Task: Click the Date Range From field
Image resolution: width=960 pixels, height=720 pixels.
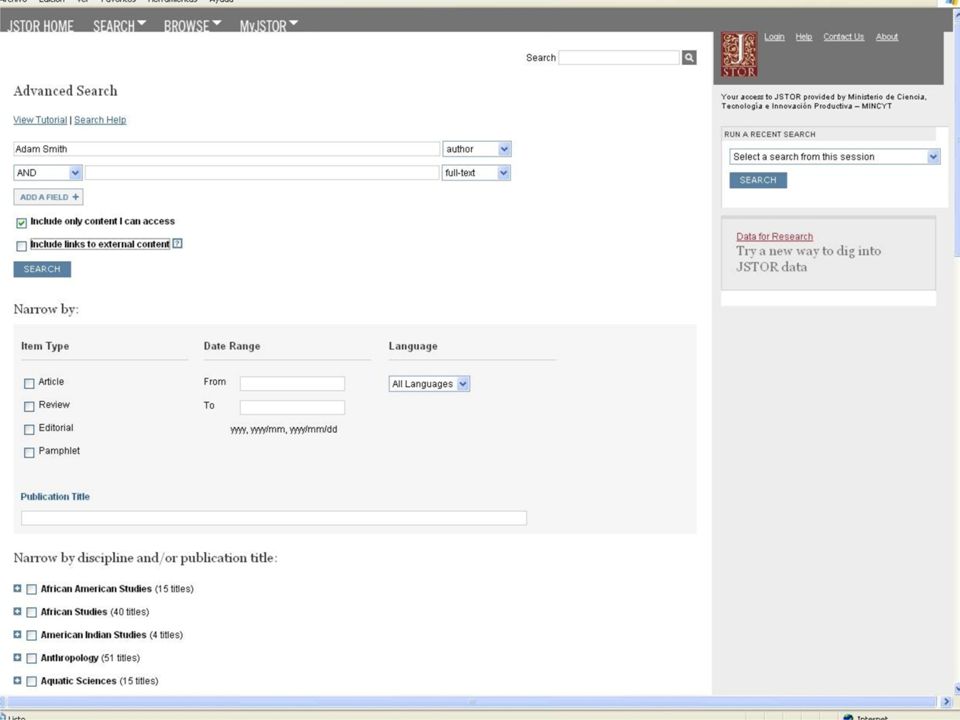Action: [292, 383]
